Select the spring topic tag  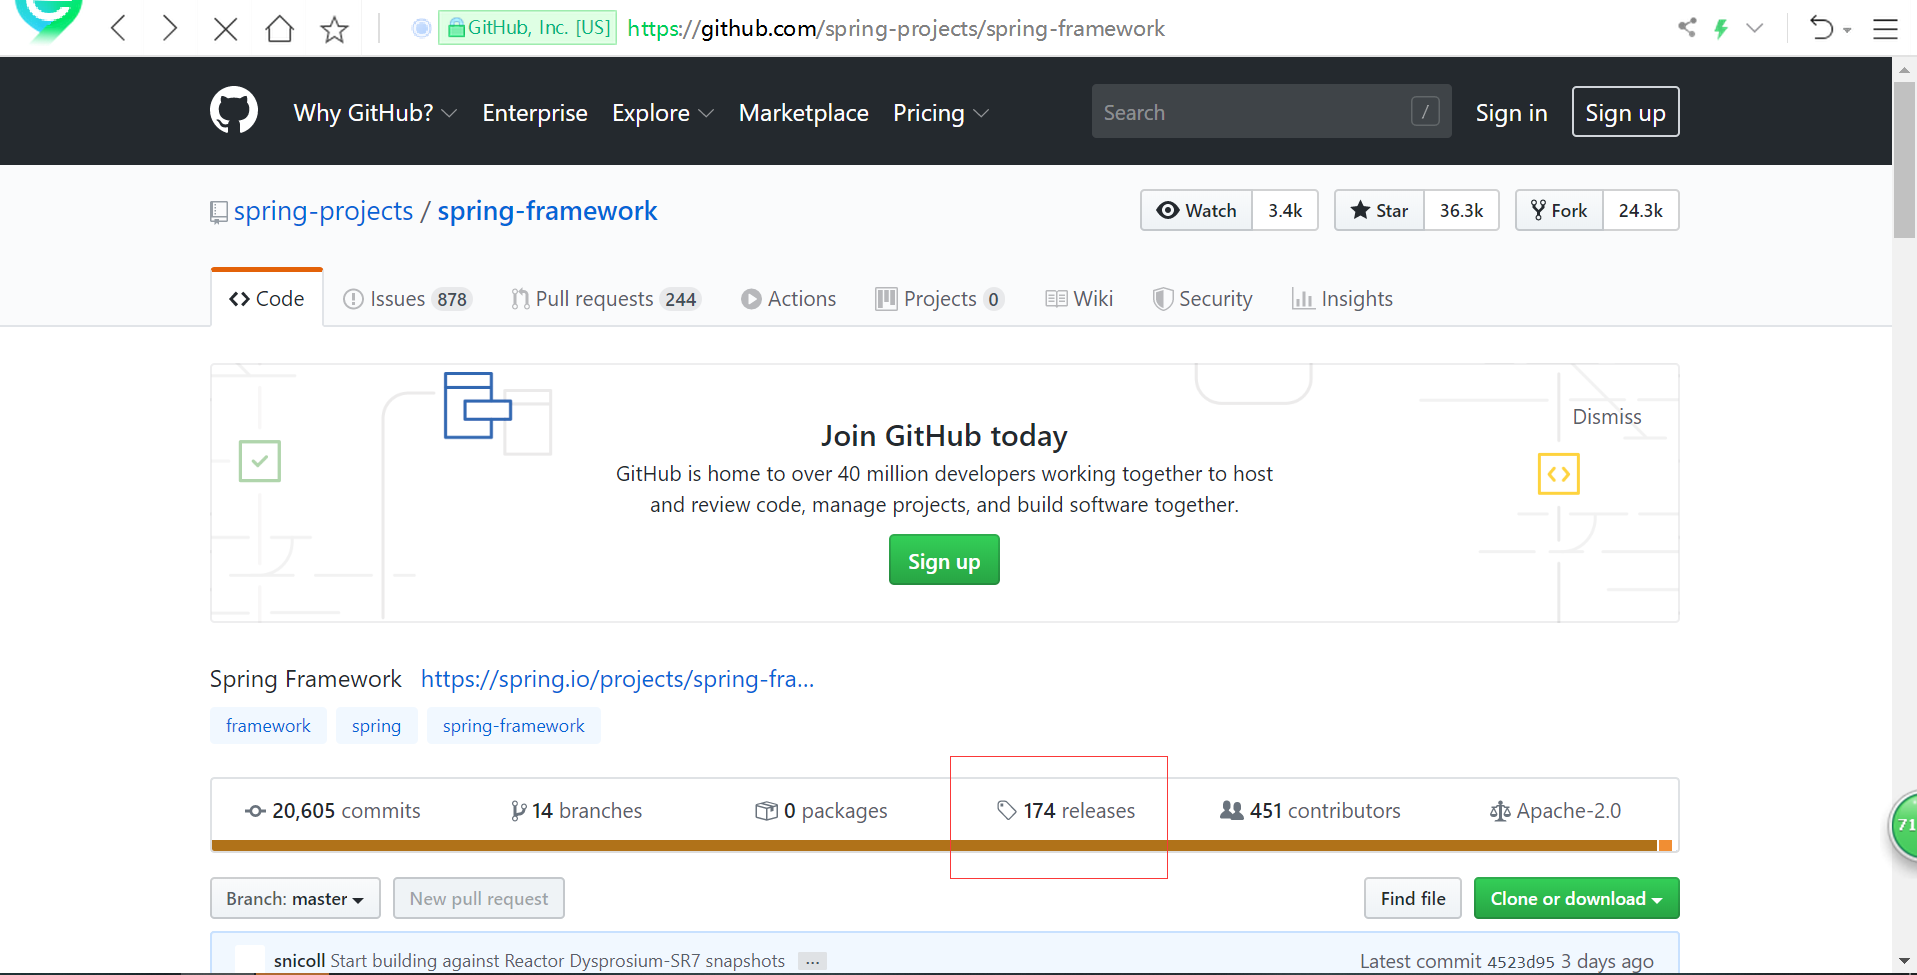point(376,726)
